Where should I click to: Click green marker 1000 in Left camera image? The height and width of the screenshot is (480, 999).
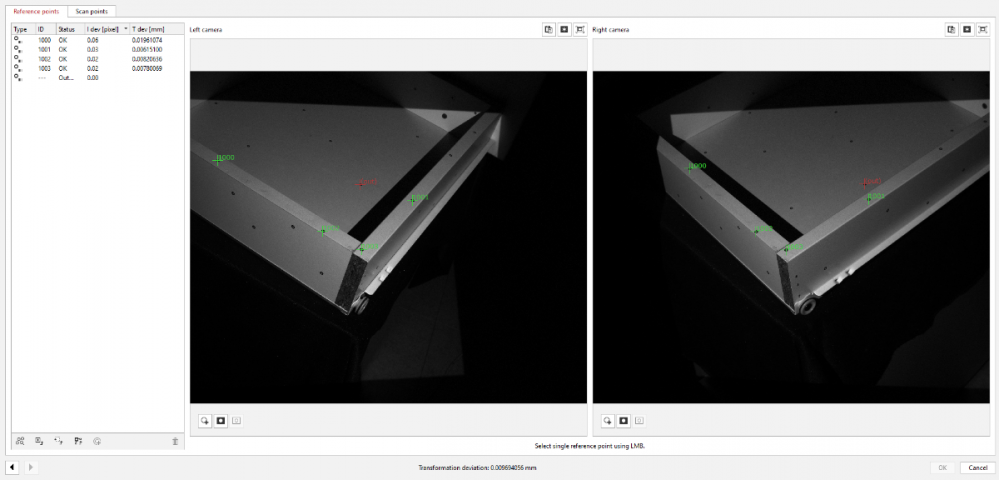[x=218, y=161]
